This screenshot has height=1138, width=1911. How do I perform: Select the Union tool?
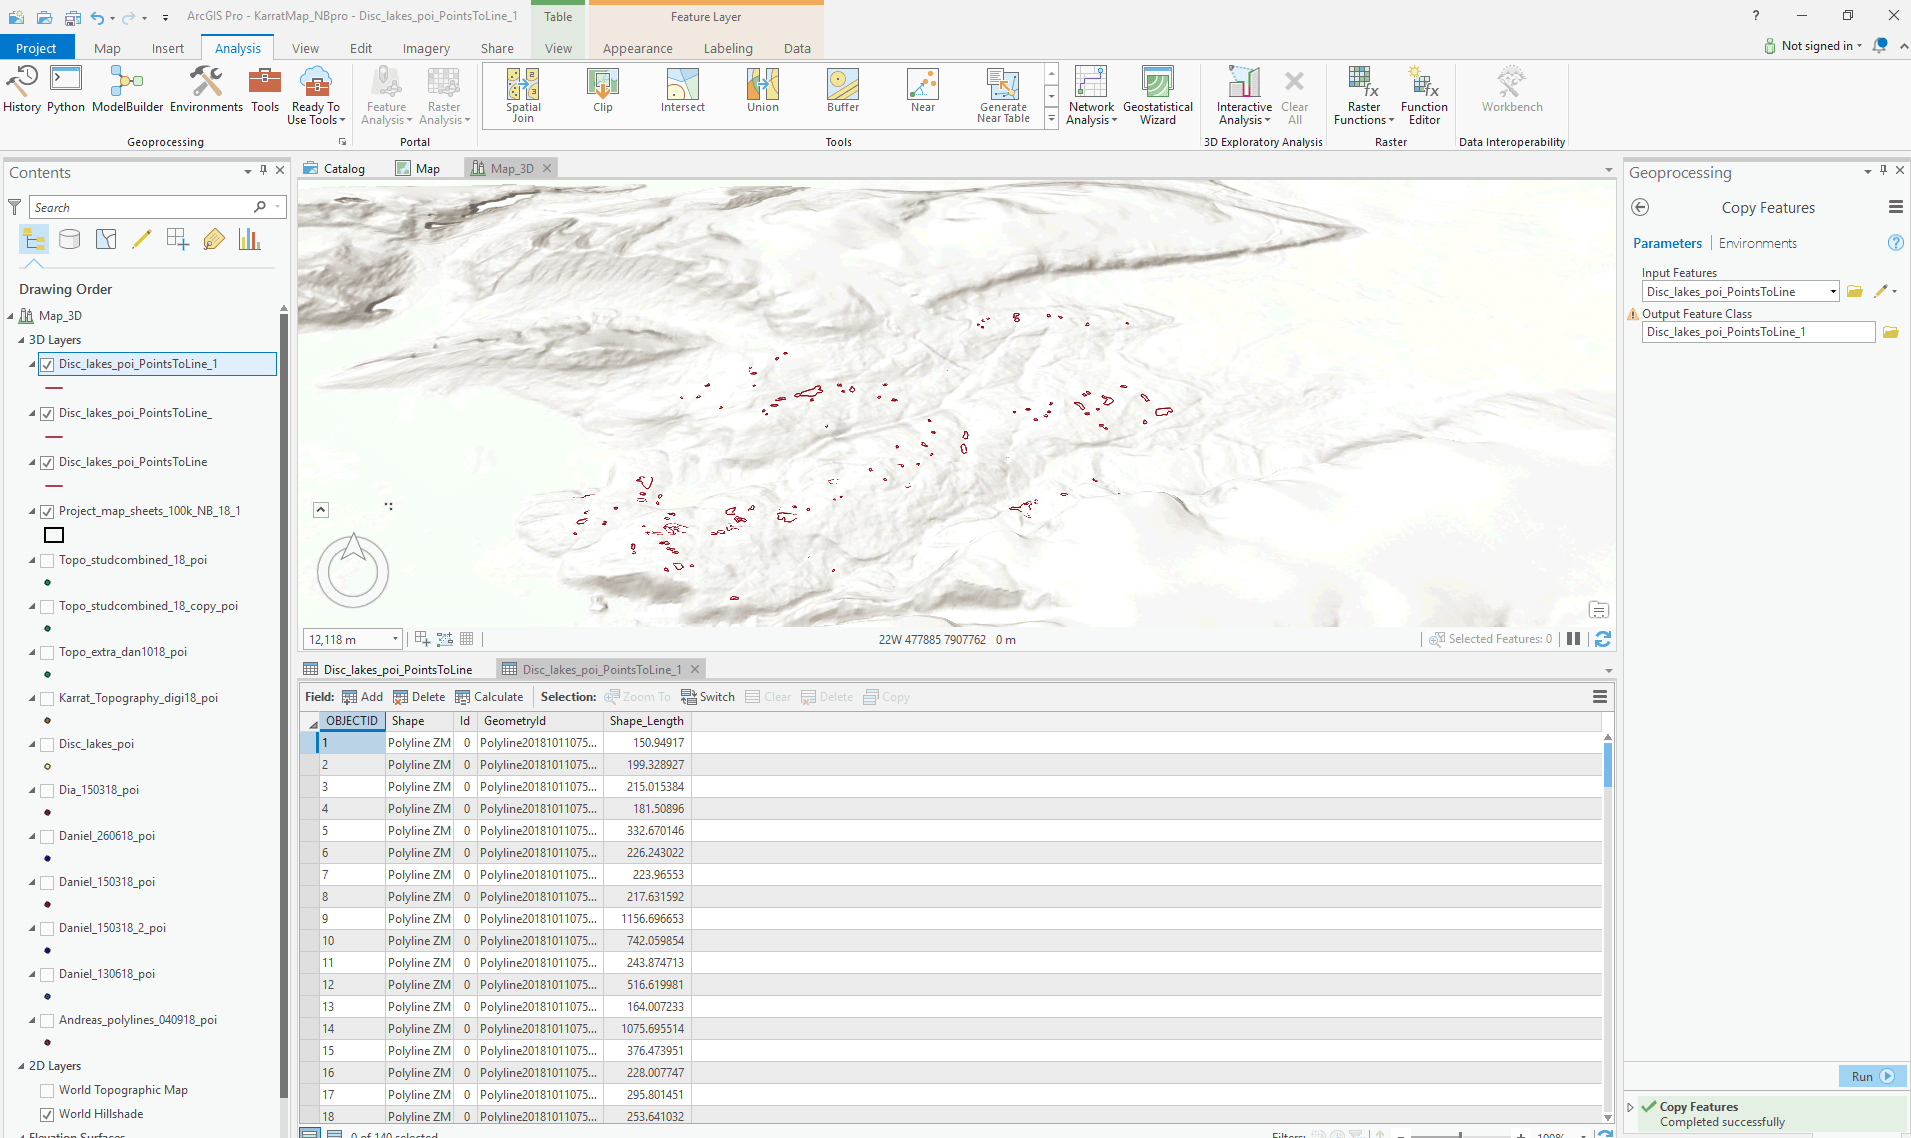click(x=763, y=91)
